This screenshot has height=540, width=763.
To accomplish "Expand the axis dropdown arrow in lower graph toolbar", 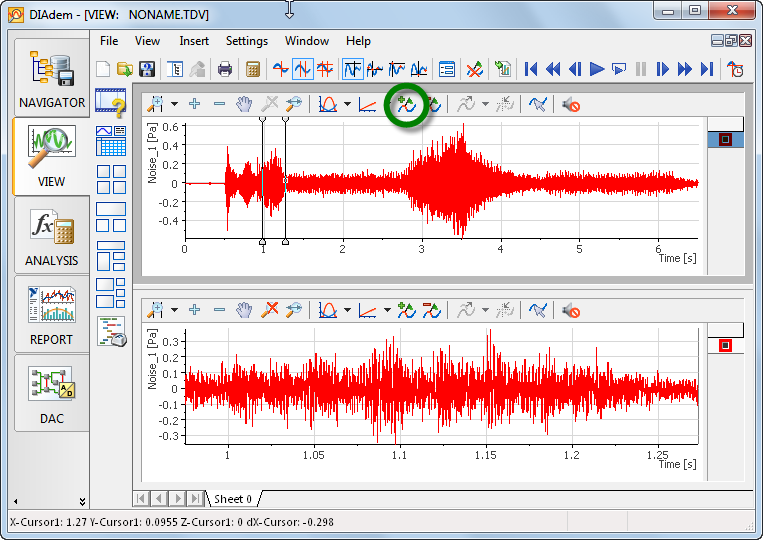I will pos(387,312).
